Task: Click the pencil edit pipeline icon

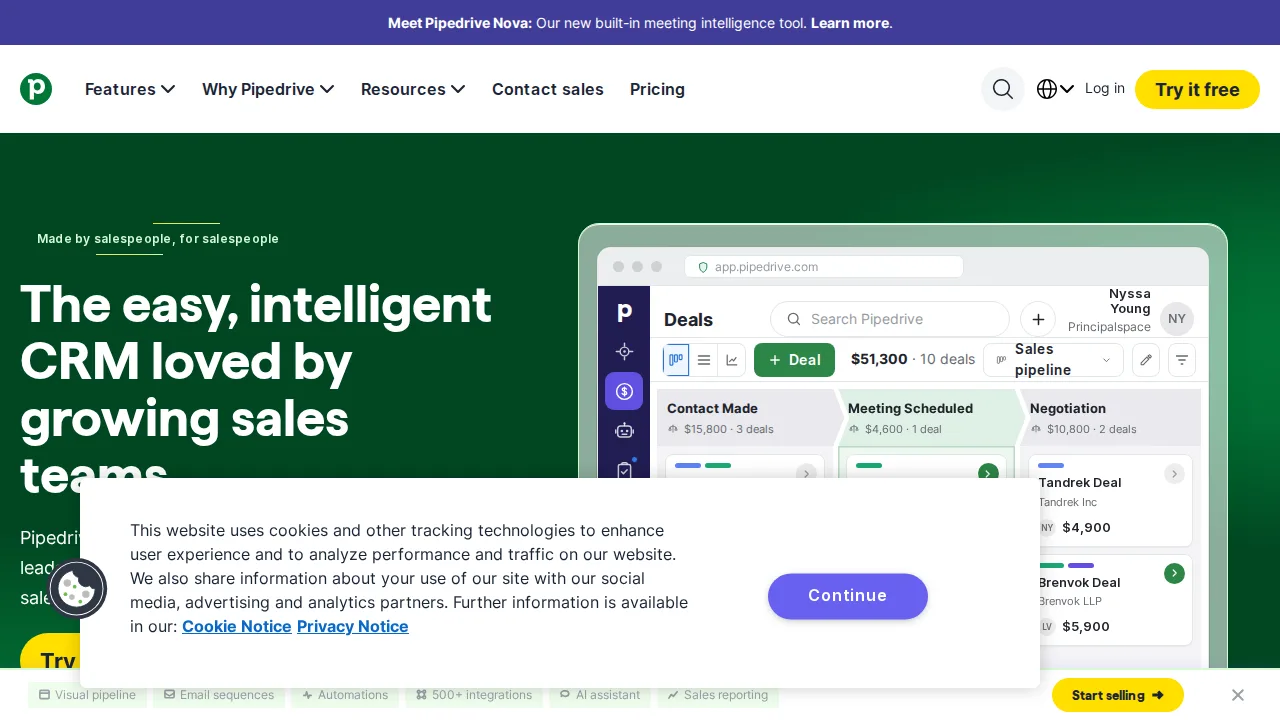Action: click(x=1146, y=360)
